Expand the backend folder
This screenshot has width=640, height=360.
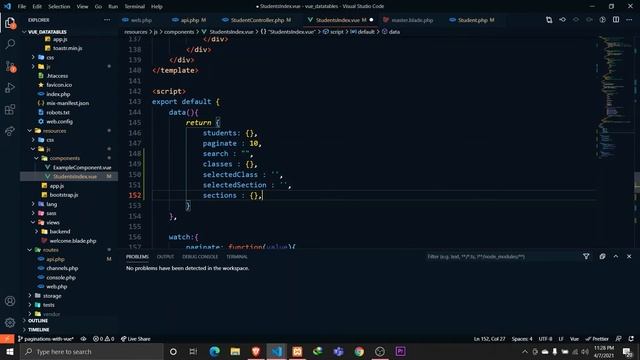coord(60,231)
